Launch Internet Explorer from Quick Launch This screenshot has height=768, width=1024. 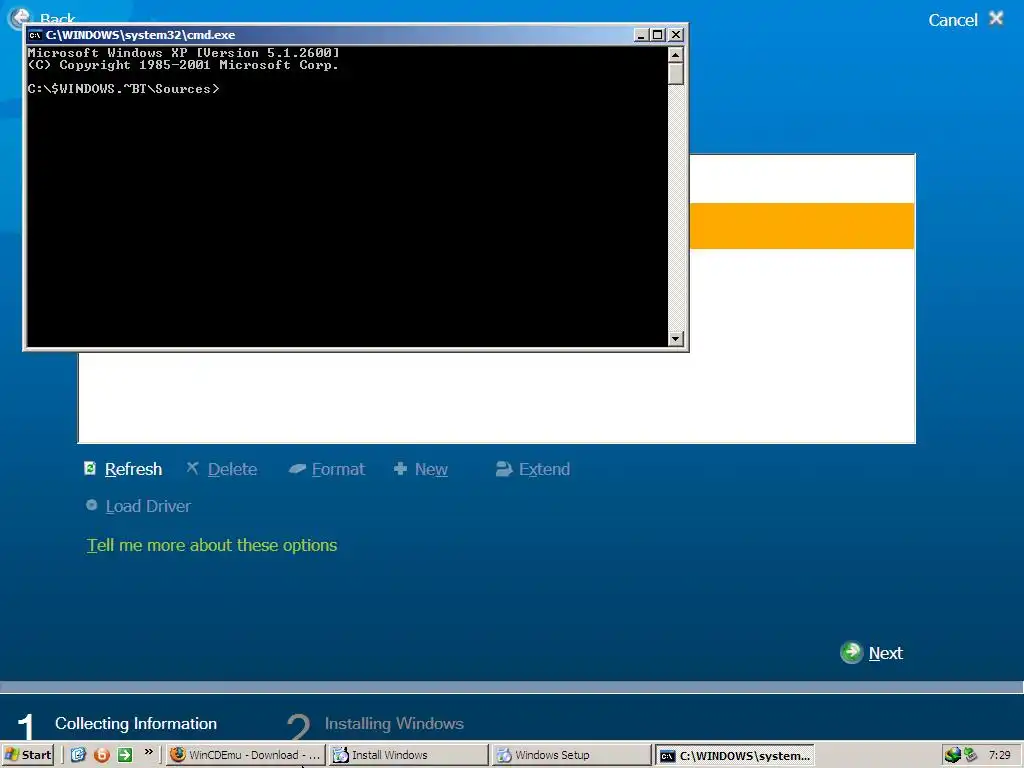click(78, 755)
